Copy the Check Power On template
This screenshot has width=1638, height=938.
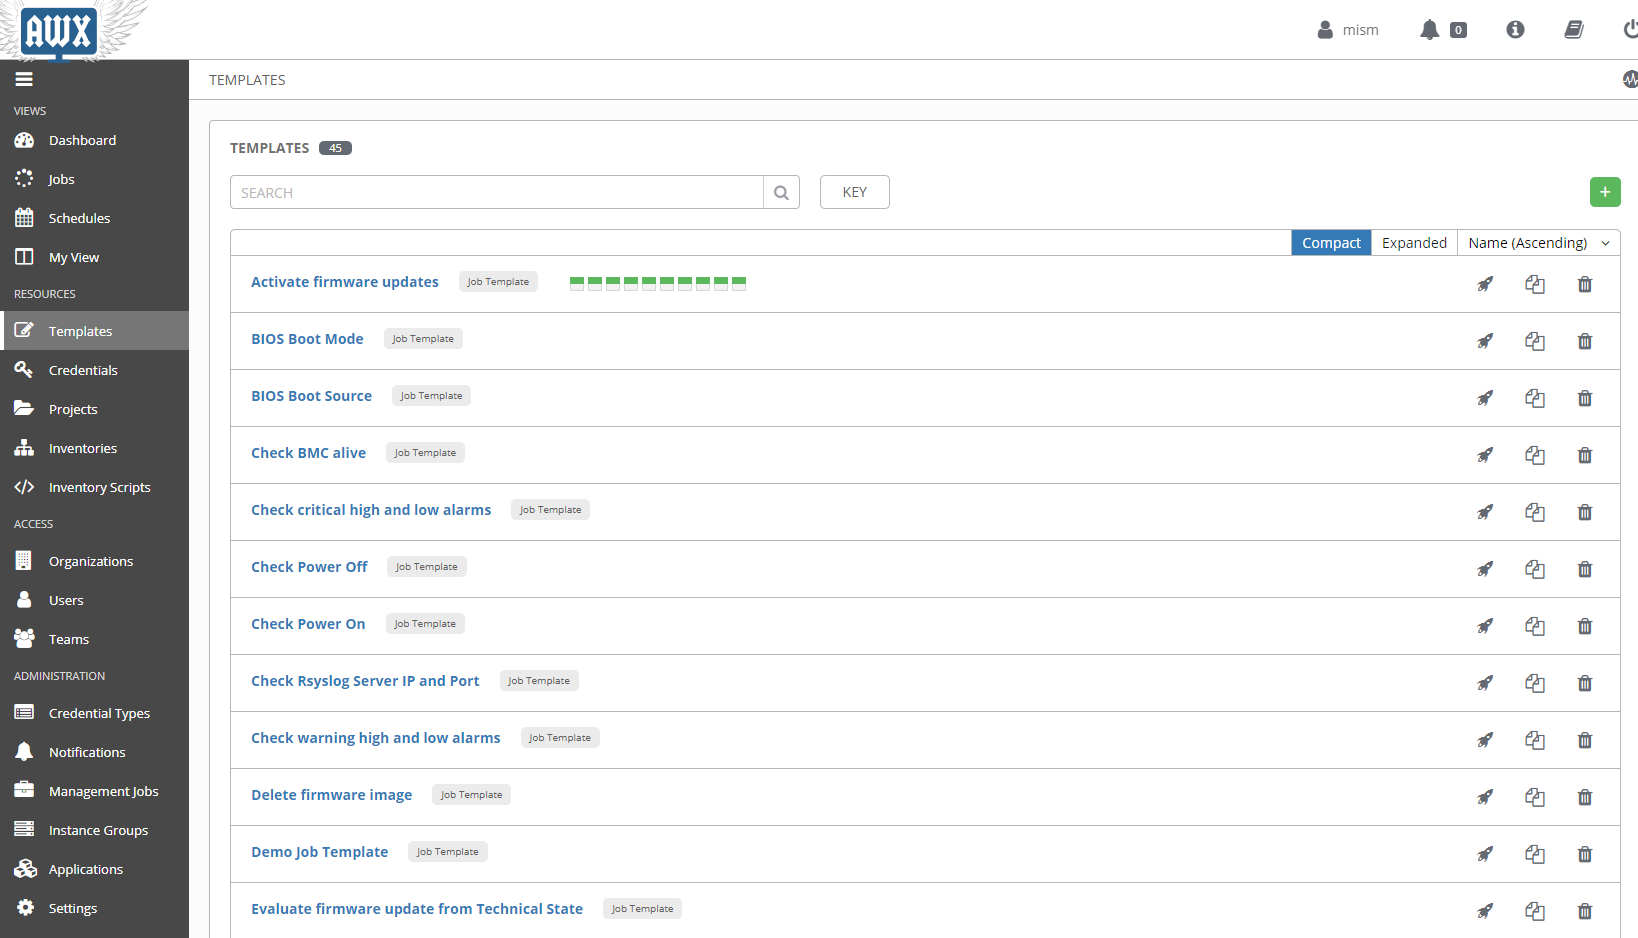[x=1535, y=626]
